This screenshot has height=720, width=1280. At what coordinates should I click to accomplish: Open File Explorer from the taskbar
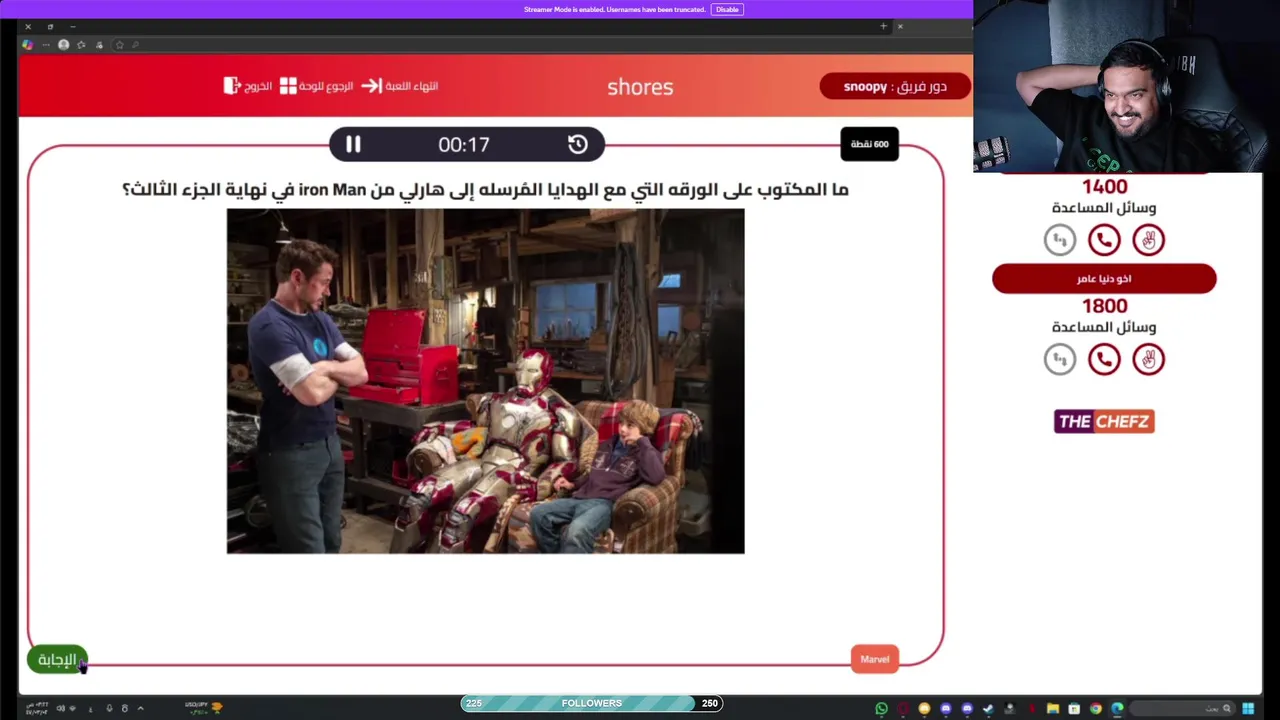pyautogui.click(x=1052, y=709)
